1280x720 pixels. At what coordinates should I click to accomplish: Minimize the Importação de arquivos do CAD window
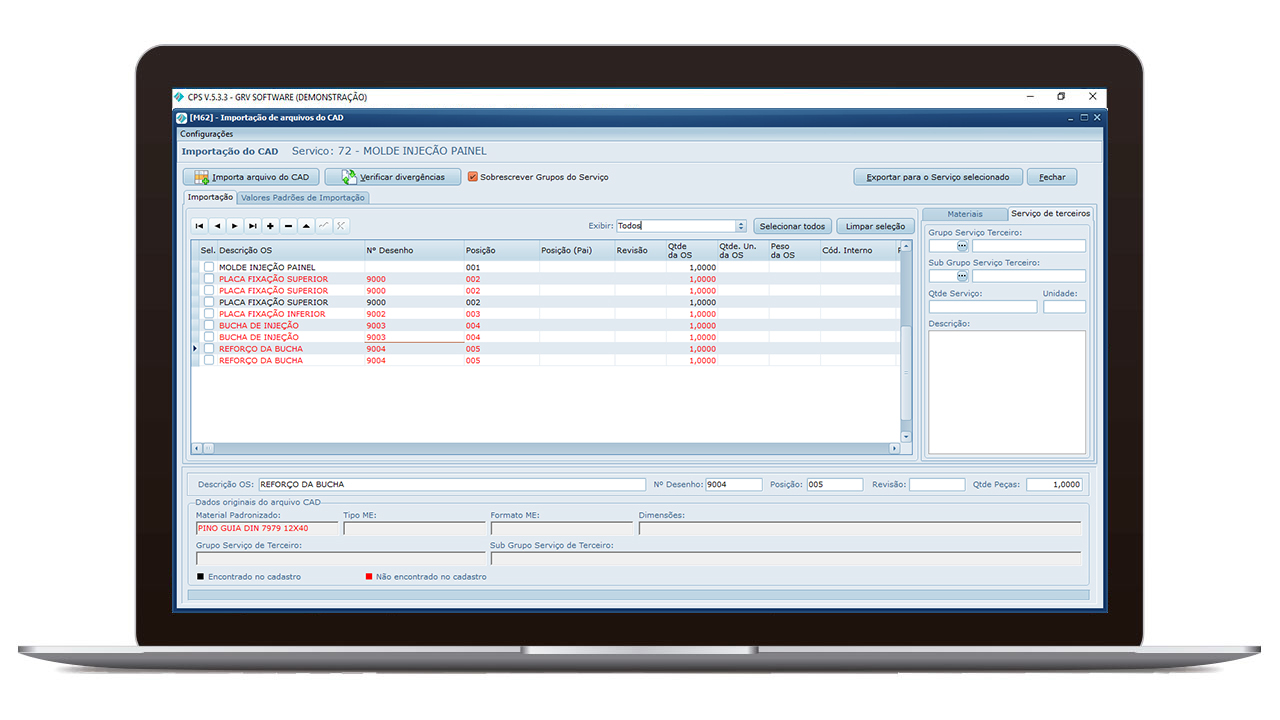click(1071, 117)
